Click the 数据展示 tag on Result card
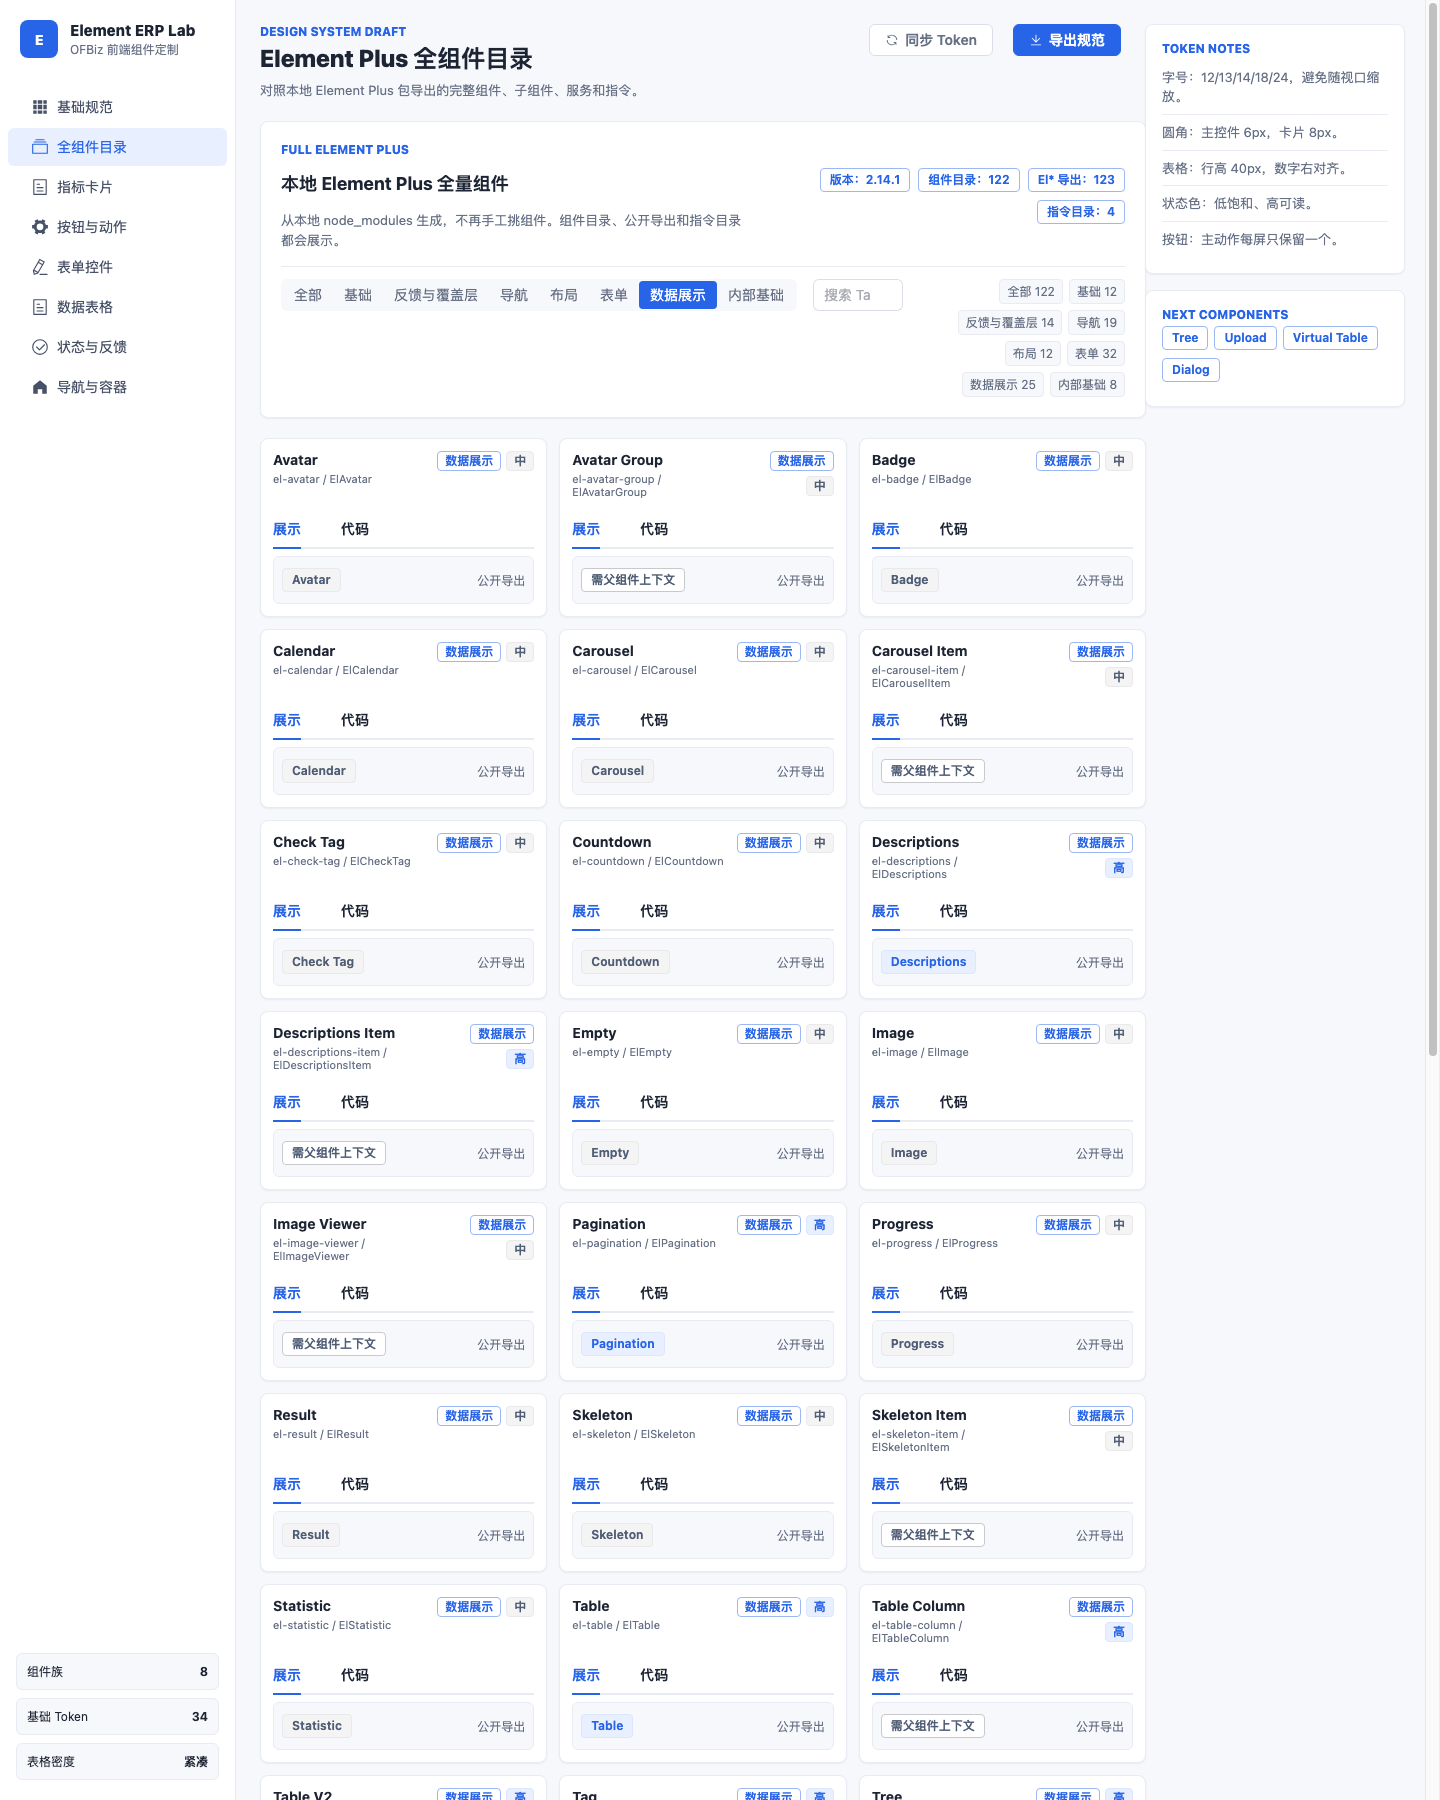The width and height of the screenshot is (1440, 1800). (469, 1416)
